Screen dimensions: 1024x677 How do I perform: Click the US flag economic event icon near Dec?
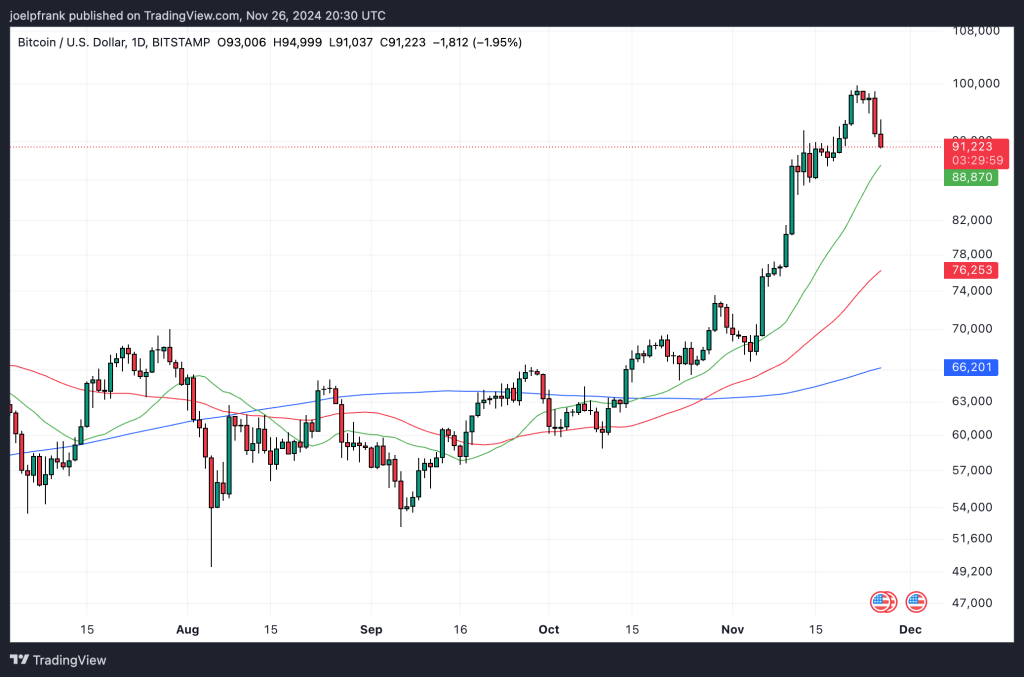(x=915, y=601)
